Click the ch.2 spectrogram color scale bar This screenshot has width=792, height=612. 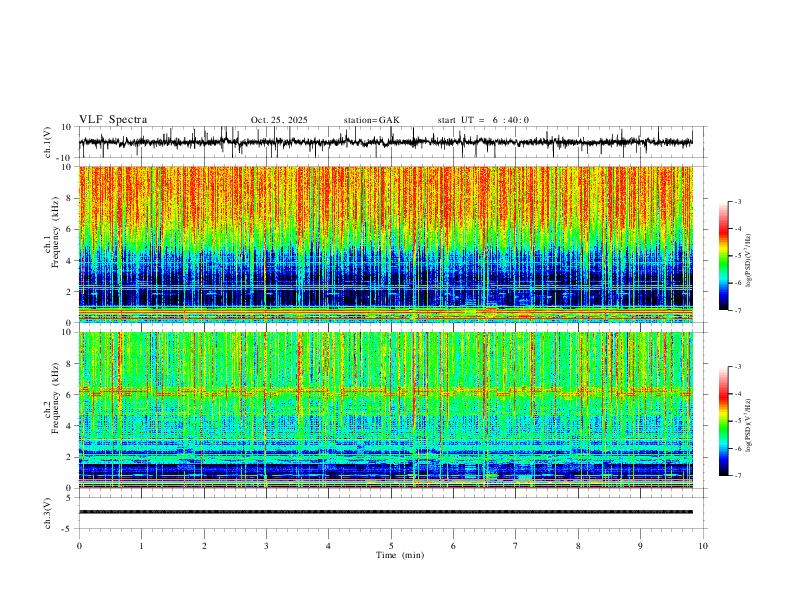[723, 421]
